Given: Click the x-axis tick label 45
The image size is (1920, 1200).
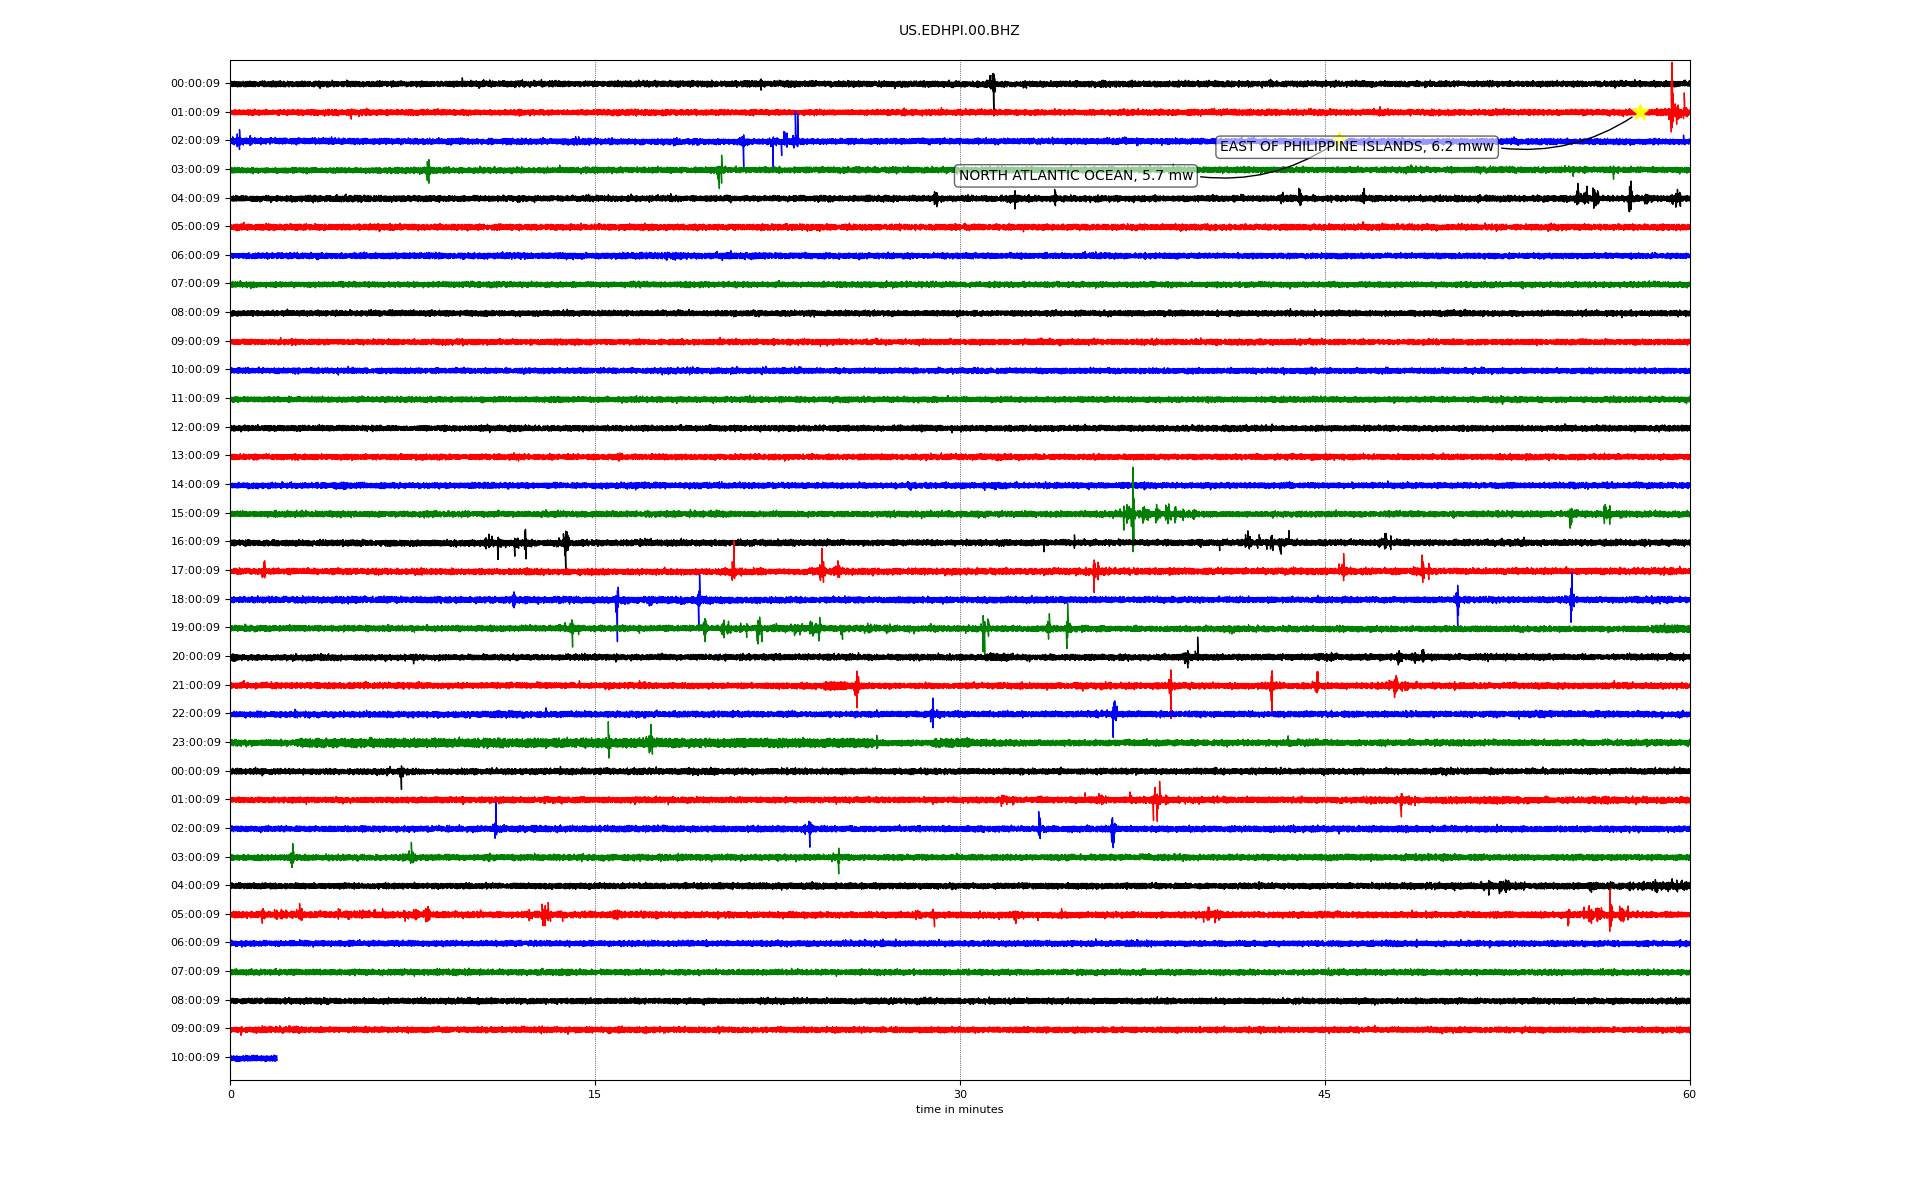Looking at the screenshot, I should point(1325,1094).
